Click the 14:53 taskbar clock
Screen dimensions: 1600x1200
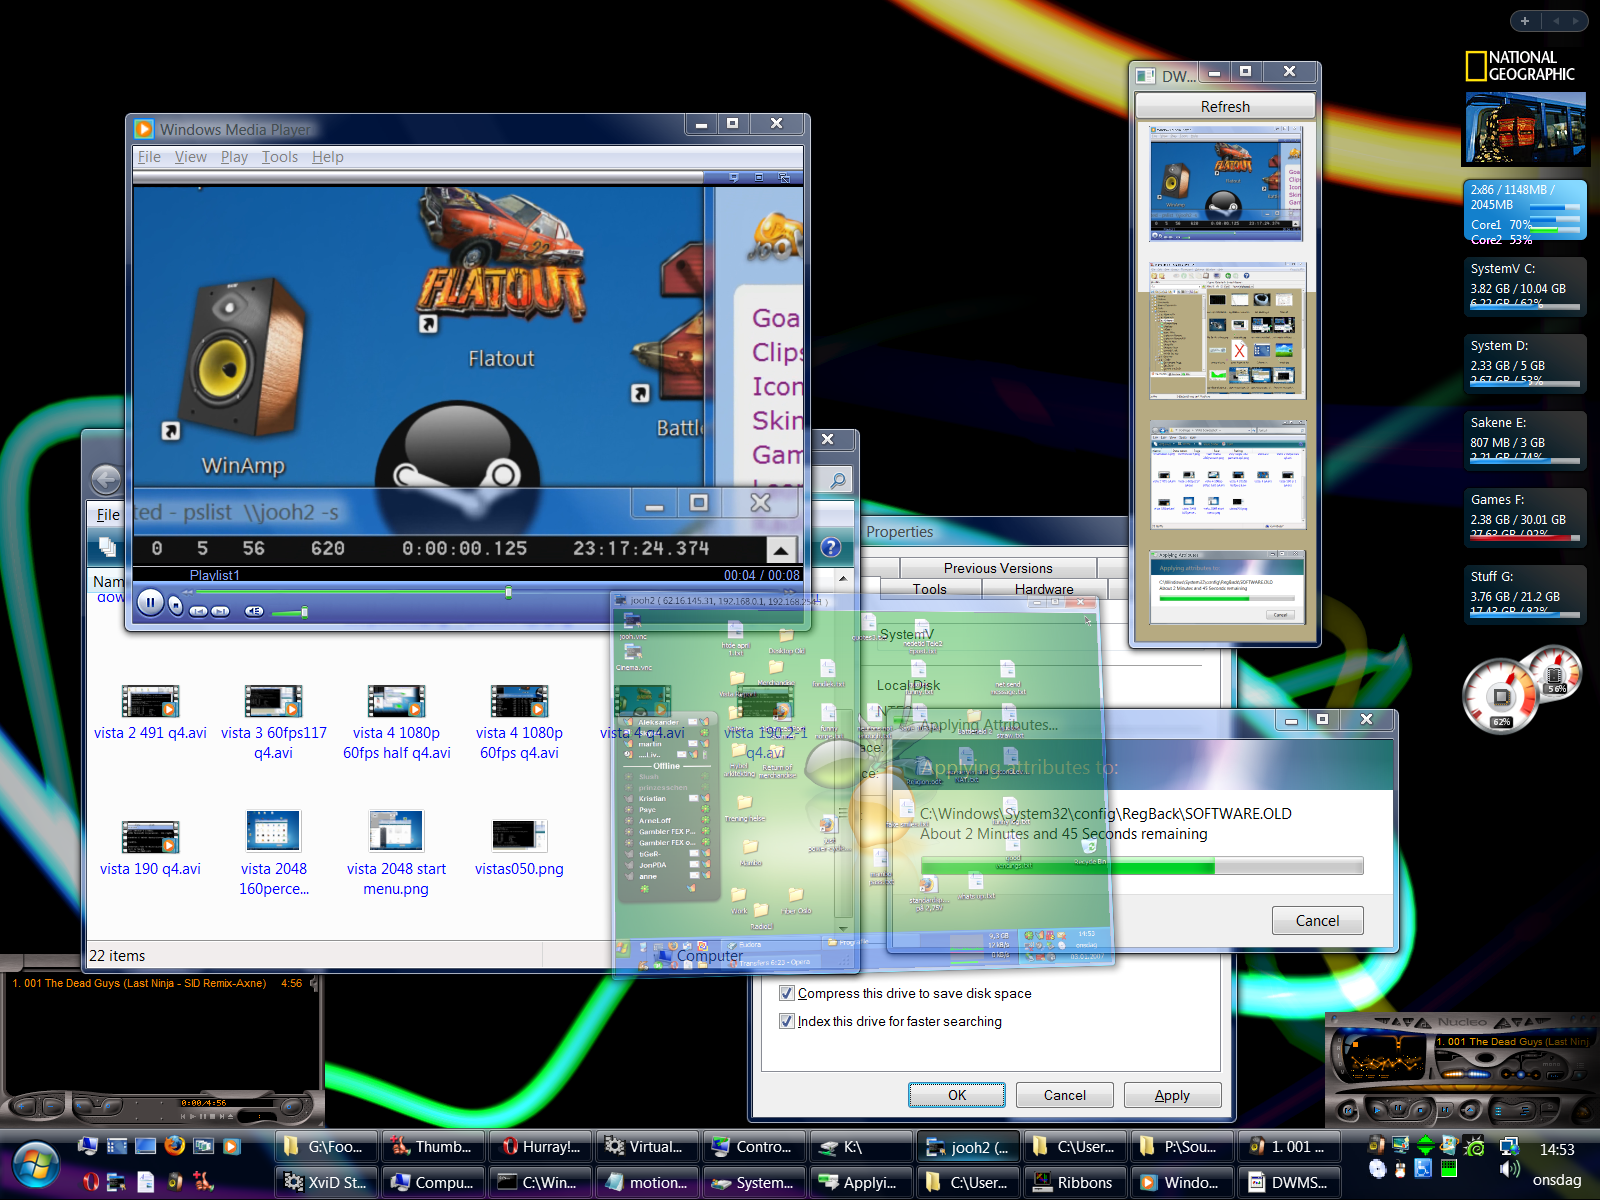click(x=1557, y=1150)
